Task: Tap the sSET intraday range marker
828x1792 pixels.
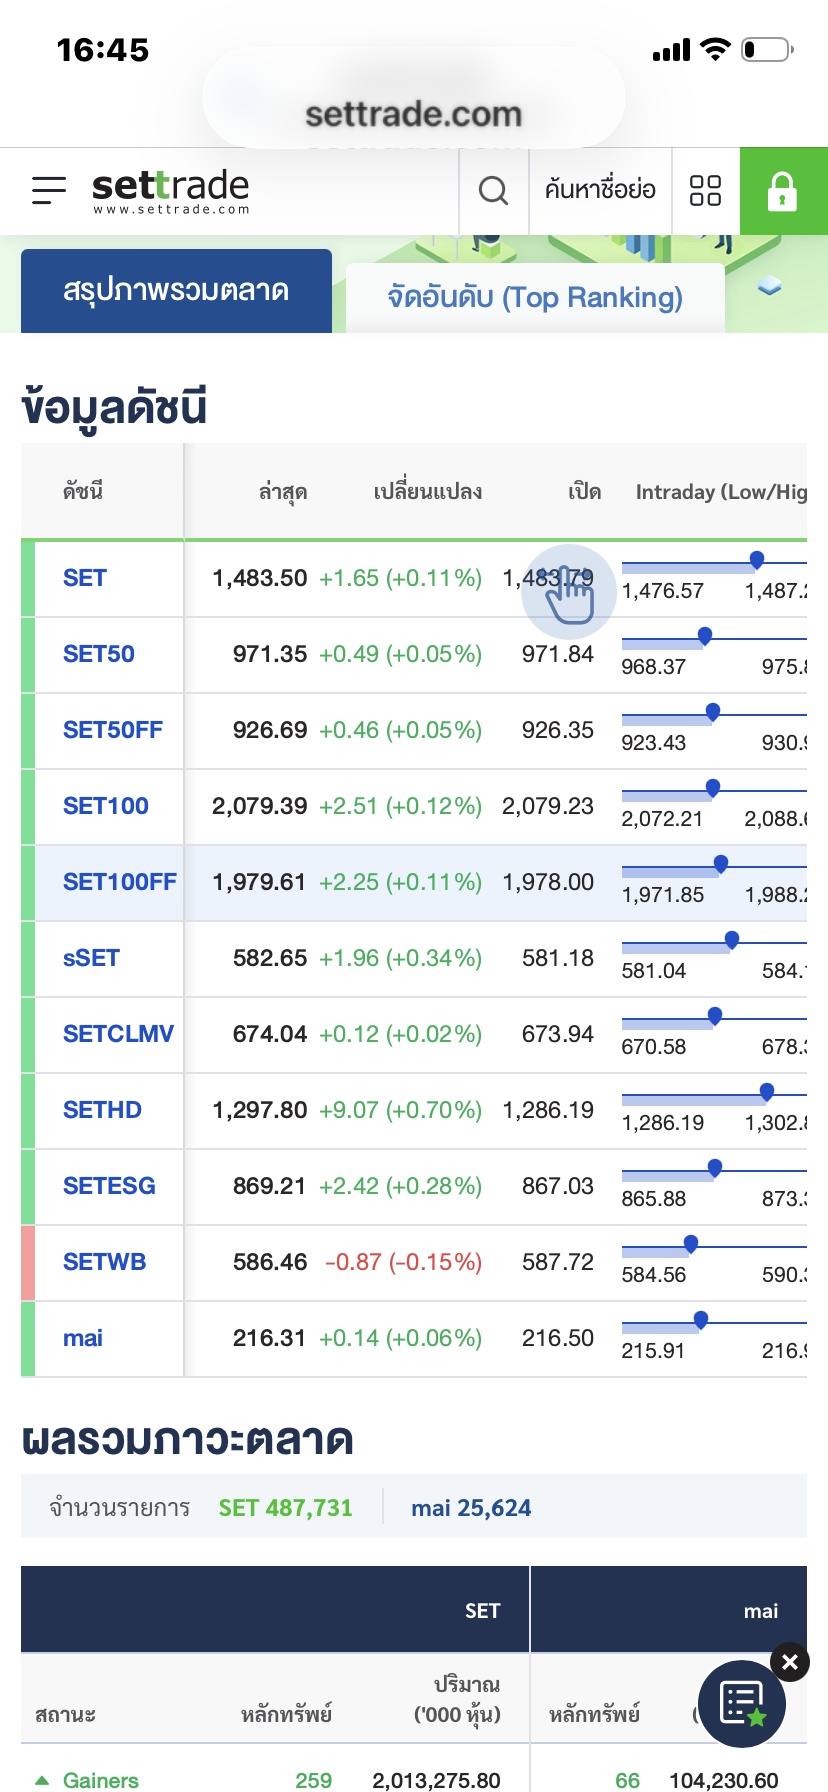Action: click(x=732, y=939)
